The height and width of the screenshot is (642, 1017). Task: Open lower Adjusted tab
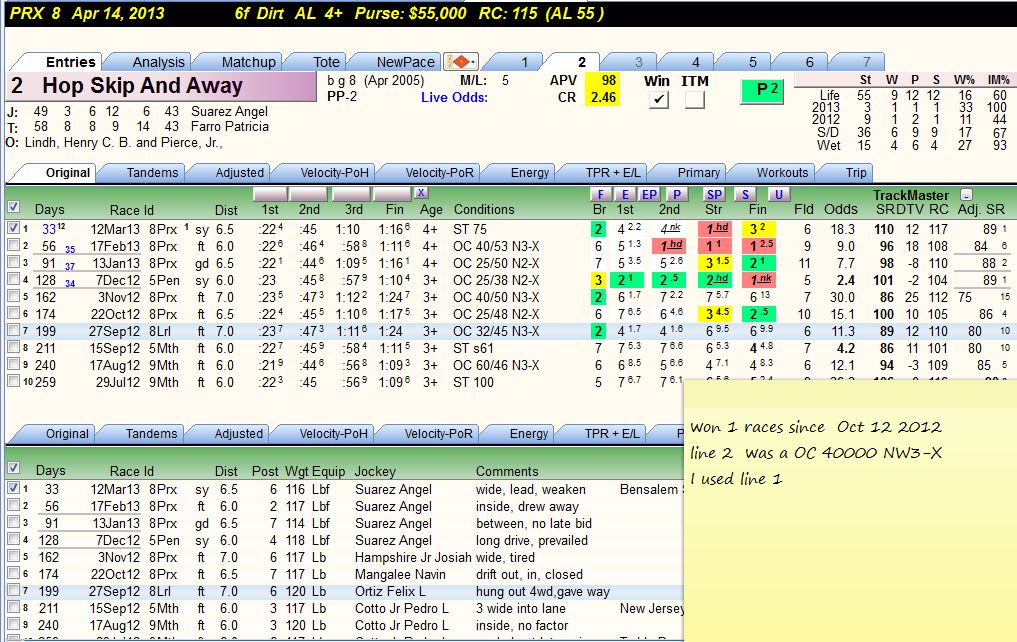pyautogui.click(x=238, y=434)
